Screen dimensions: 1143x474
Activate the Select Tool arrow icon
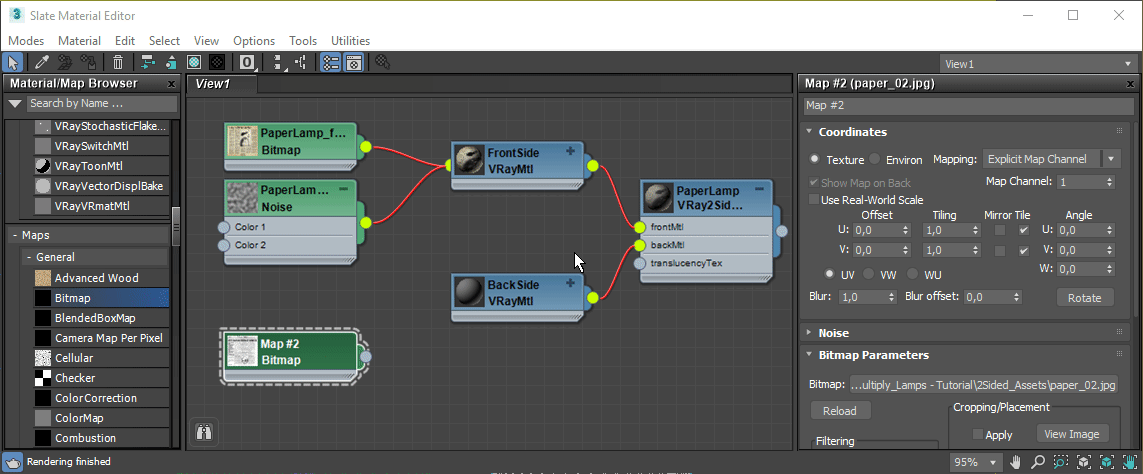pos(13,63)
